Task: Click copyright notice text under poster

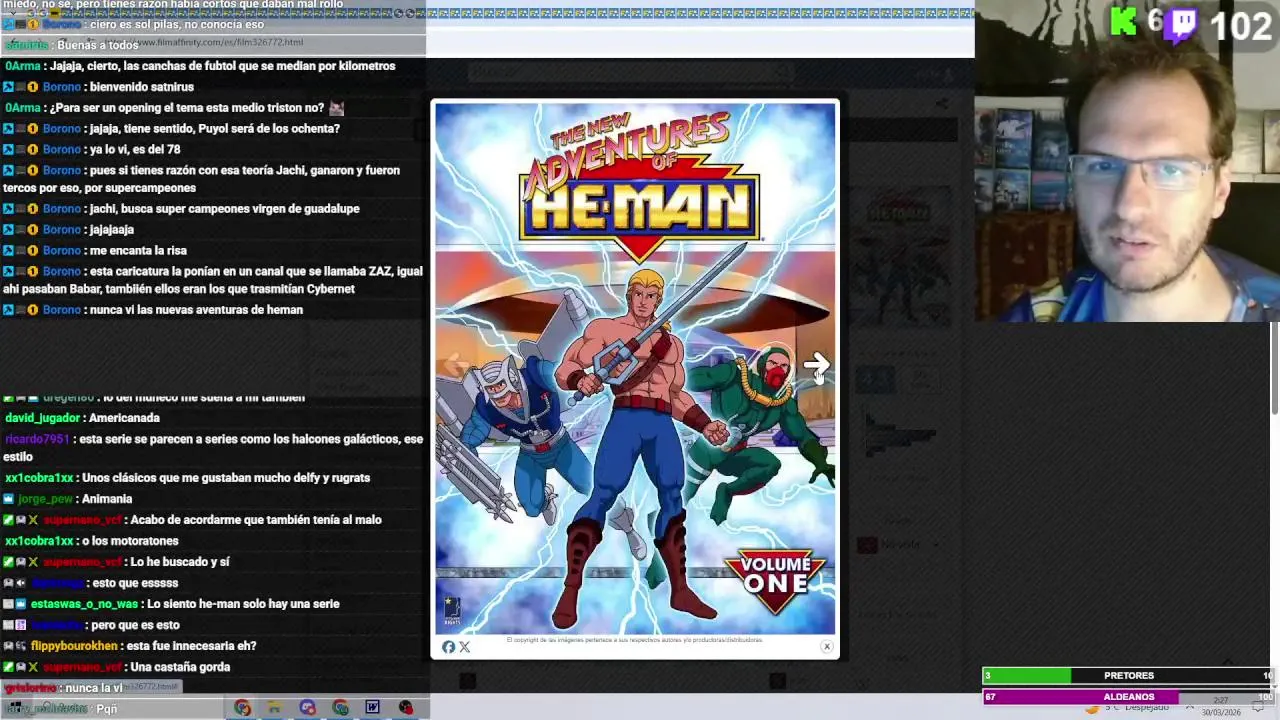Action: pos(634,640)
